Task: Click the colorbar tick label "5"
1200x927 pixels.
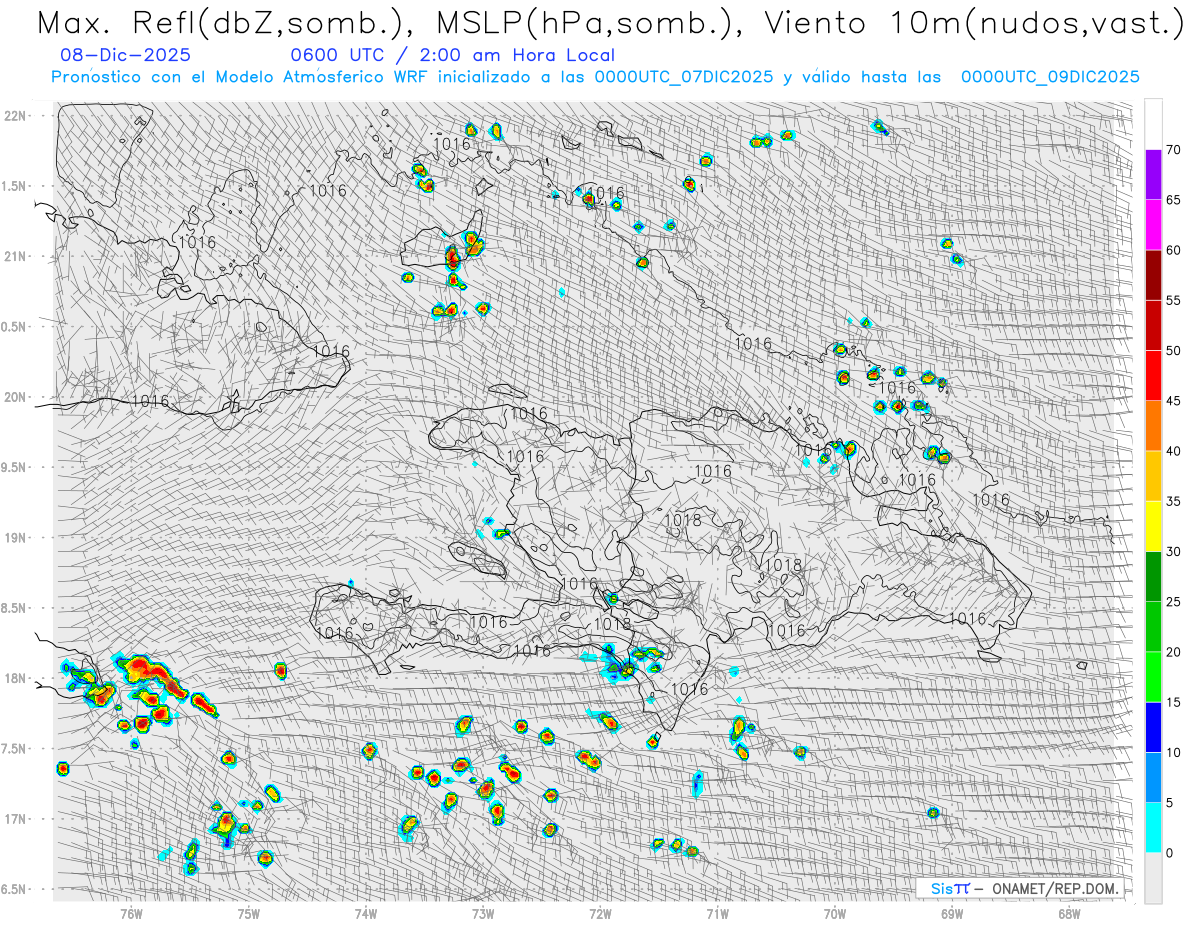Action: point(1169,802)
